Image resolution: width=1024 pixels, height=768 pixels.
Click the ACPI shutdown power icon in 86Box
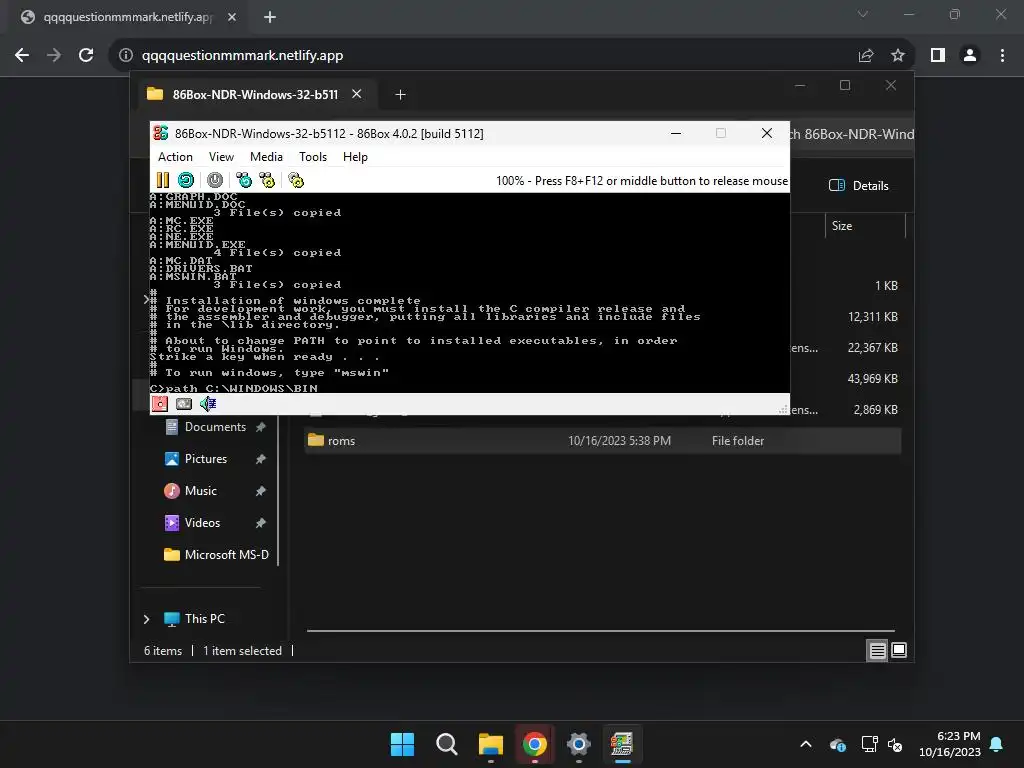click(x=215, y=180)
